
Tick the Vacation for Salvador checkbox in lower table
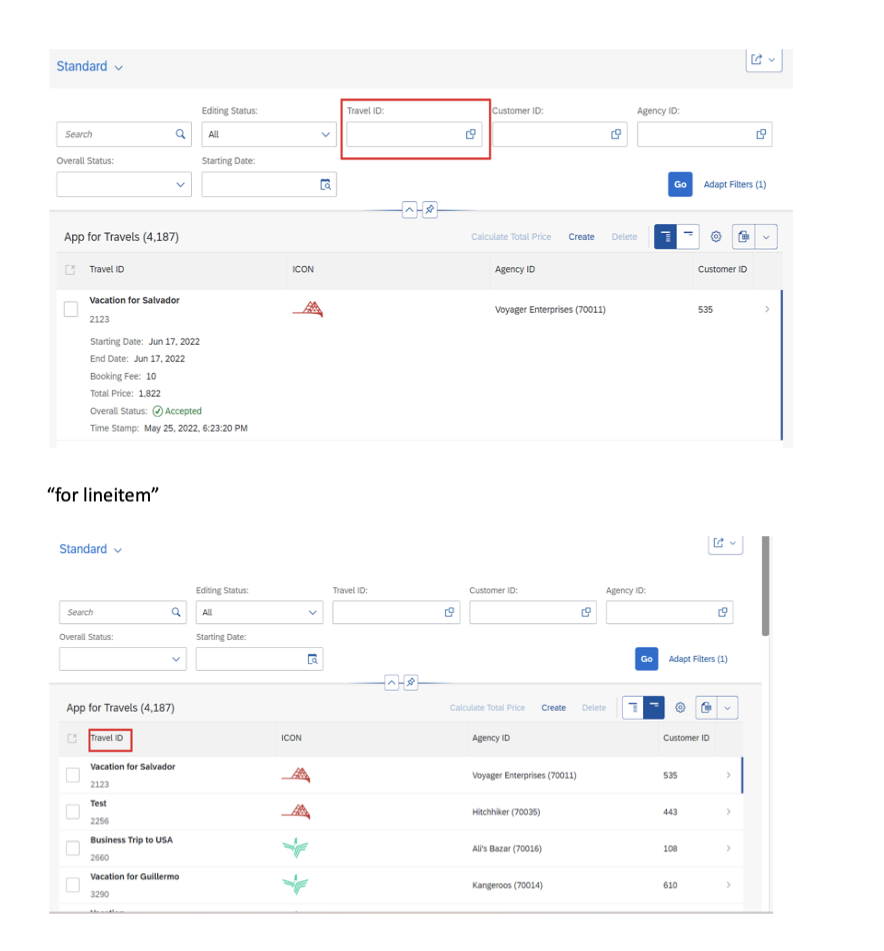(x=73, y=775)
